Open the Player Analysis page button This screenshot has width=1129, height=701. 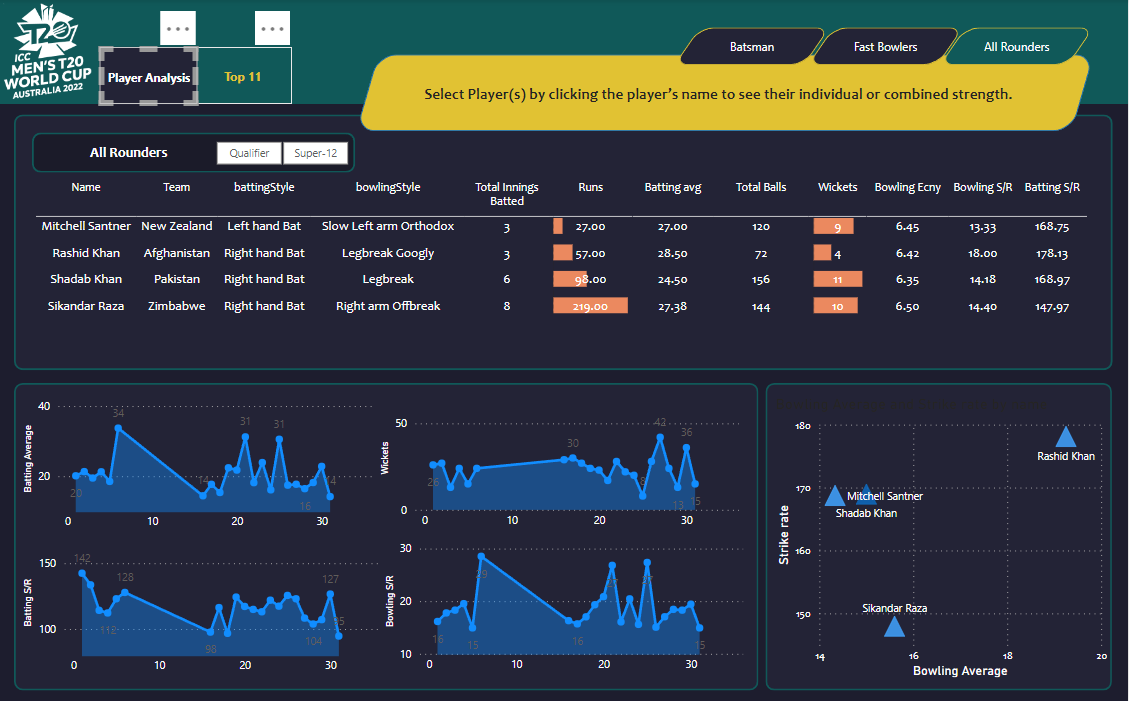click(x=149, y=77)
